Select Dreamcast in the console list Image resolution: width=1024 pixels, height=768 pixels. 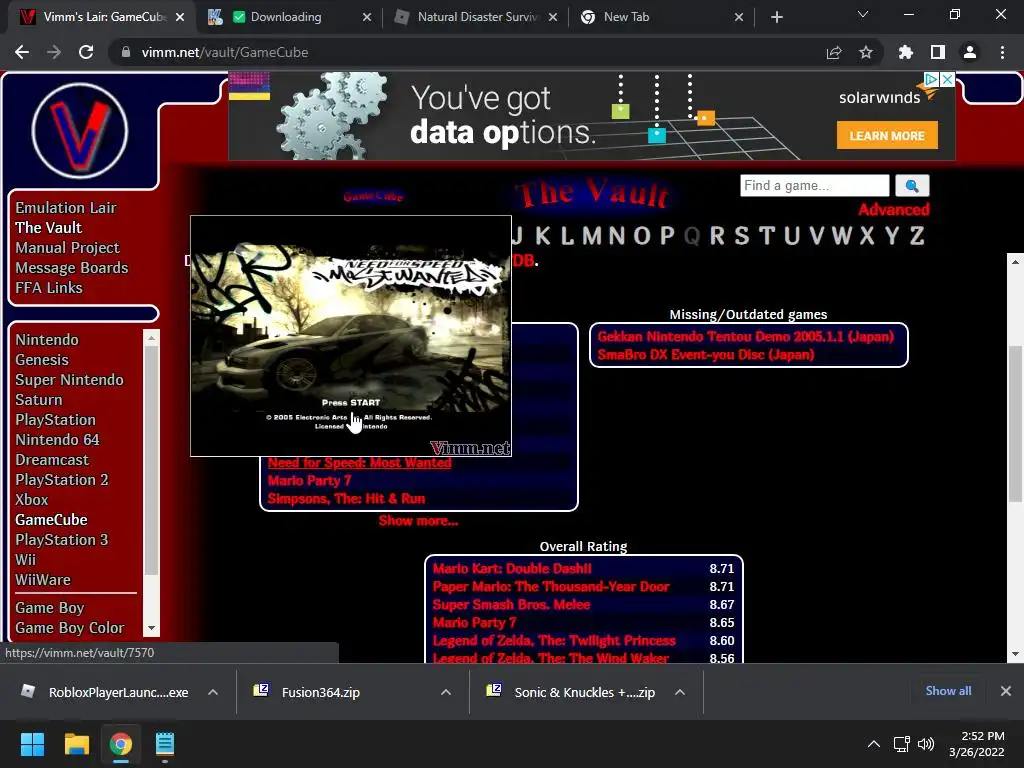(x=52, y=460)
